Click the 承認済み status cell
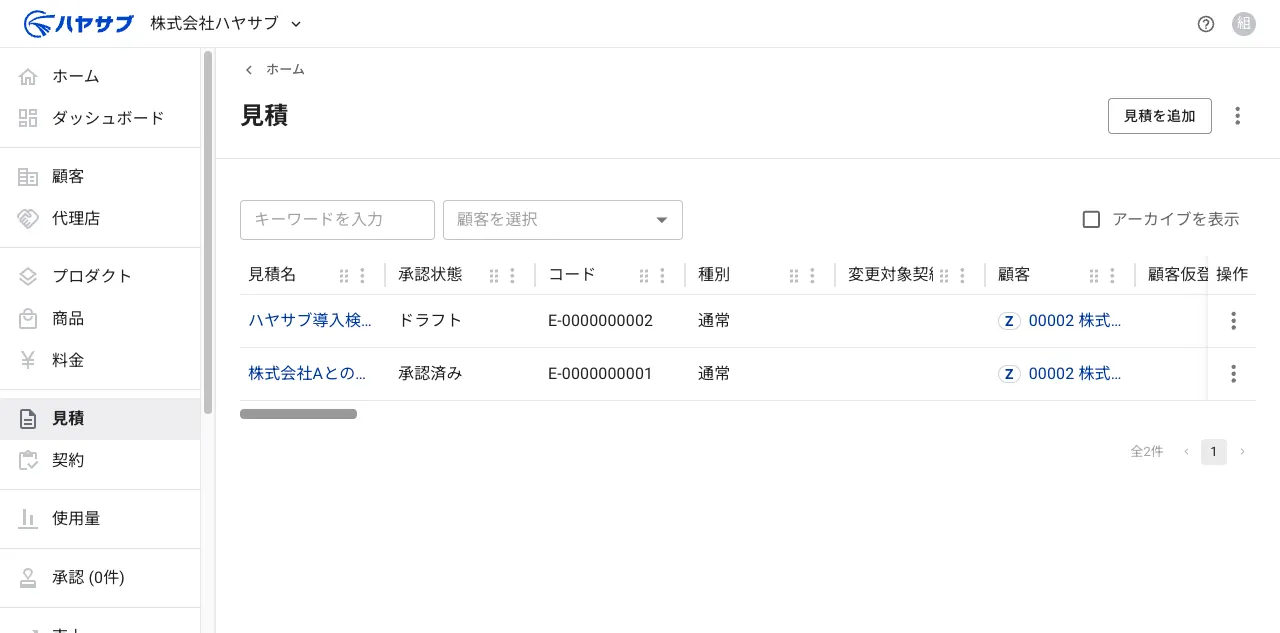1280x633 pixels. [430, 374]
